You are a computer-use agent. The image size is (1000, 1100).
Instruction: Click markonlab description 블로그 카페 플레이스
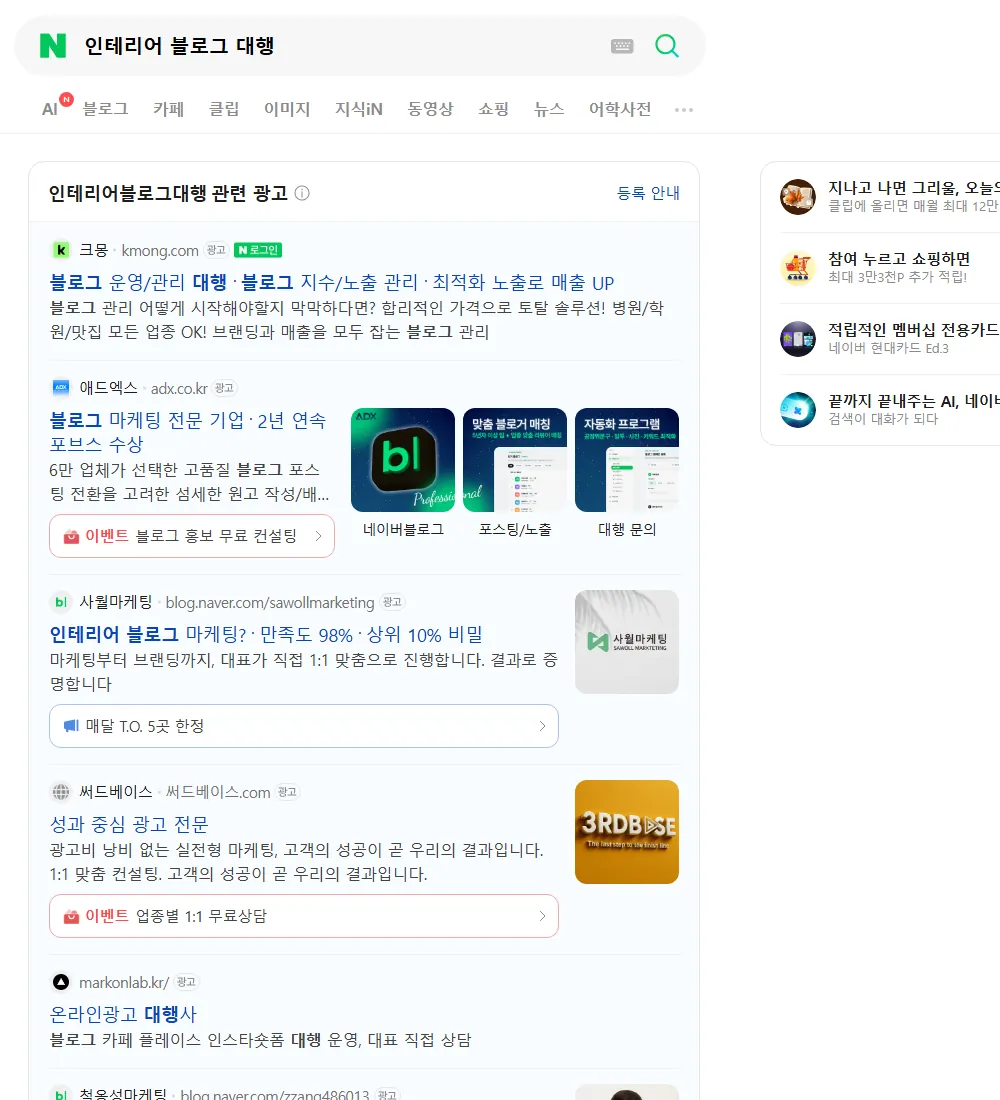pos(260,1040)
